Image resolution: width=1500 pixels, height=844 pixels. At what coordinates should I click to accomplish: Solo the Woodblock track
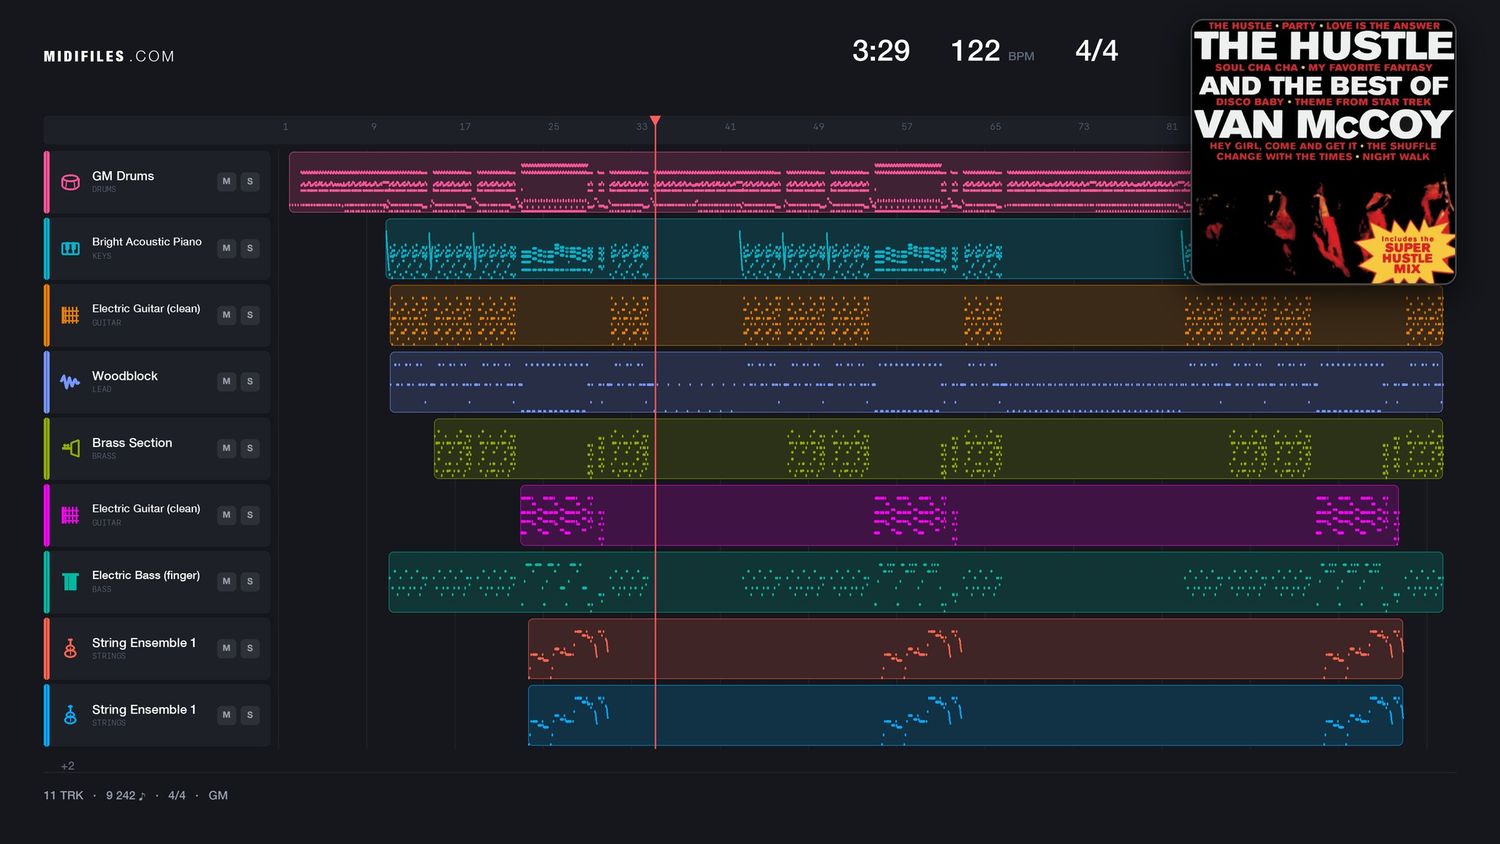point(250,381)
